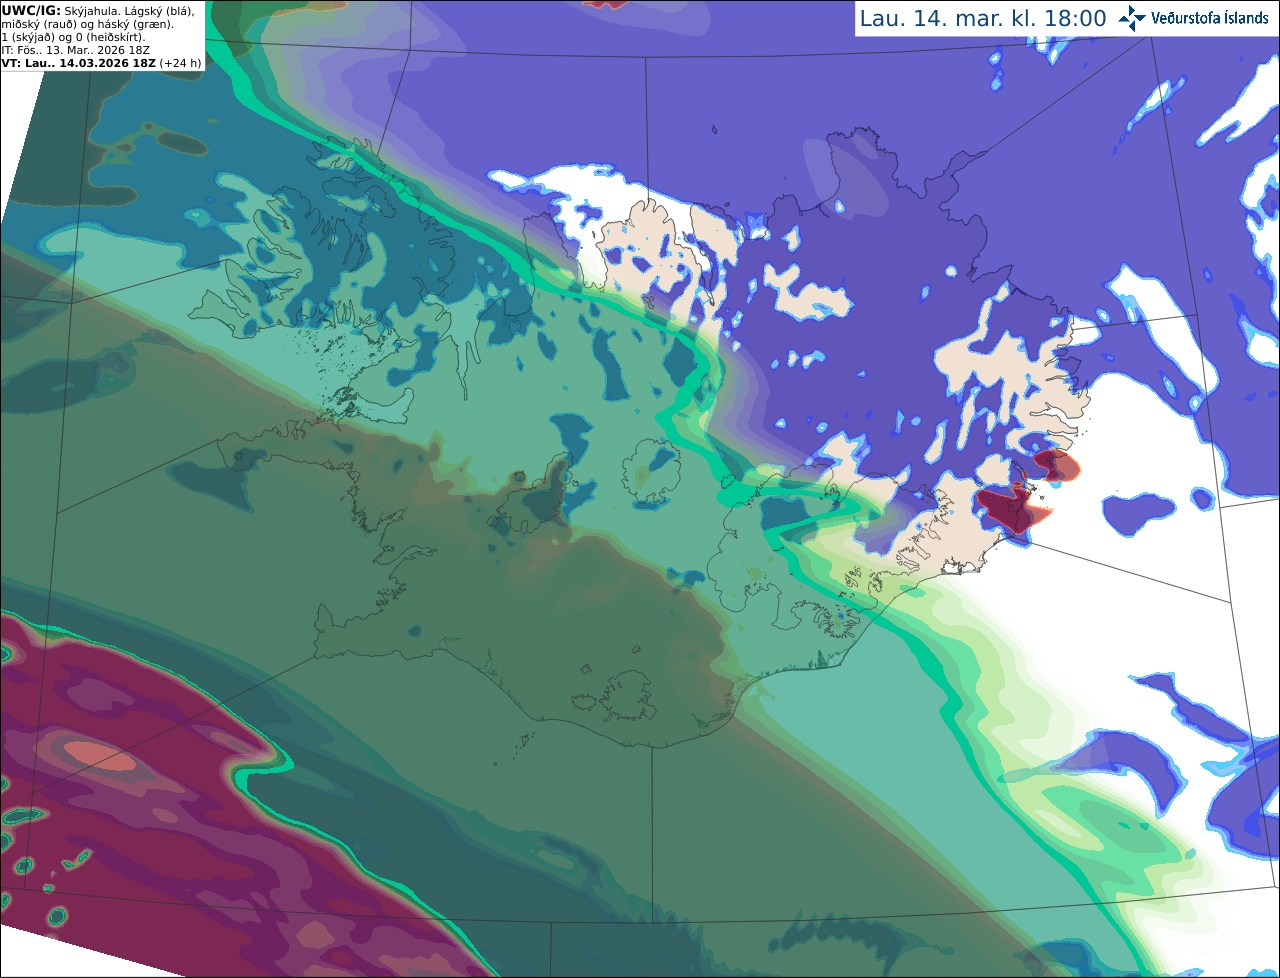Image resolution: width=1280 pixels, height=978 pixels.
Task: Click the 'UWC/IG:' bold legend heading
Action: point(31,10)
